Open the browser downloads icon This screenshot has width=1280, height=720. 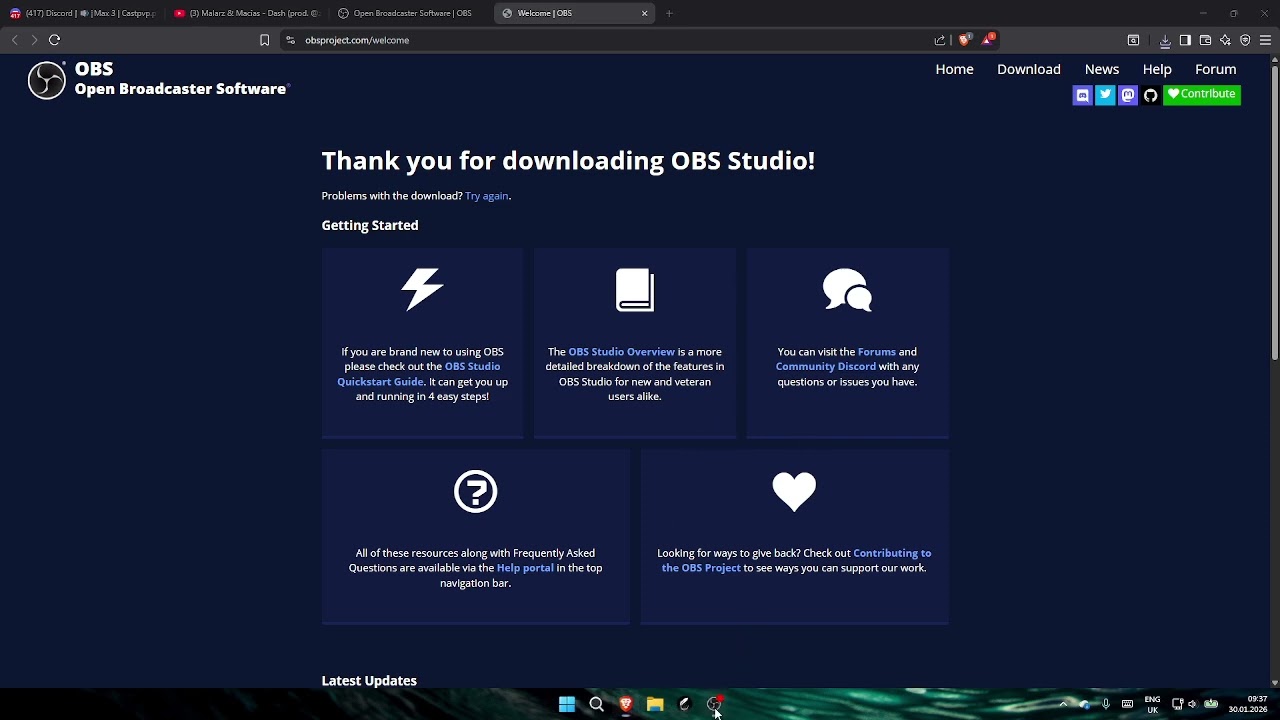[x=1165, y=40]
